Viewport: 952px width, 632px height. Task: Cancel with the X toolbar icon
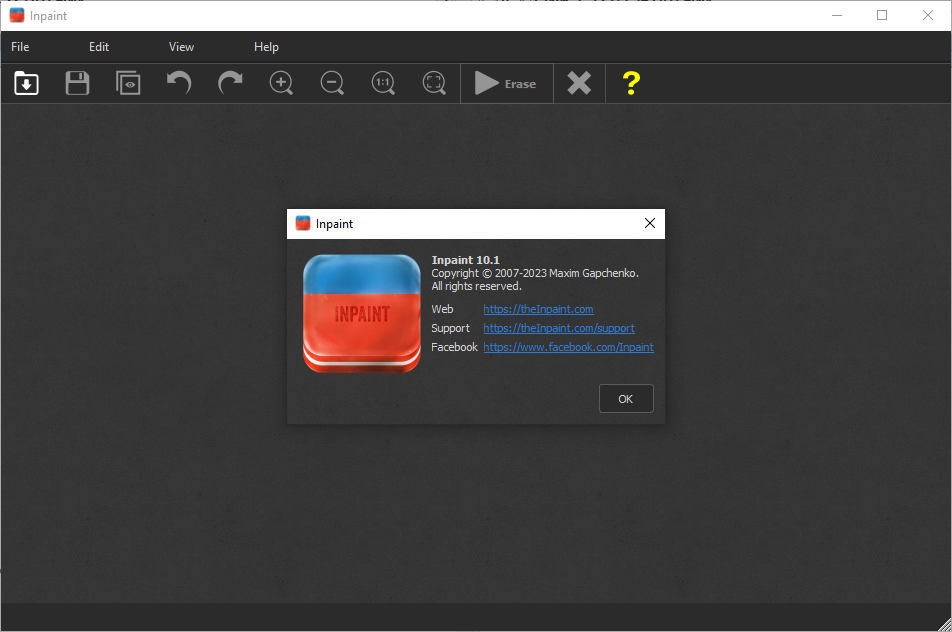click(x=579, y=83)
